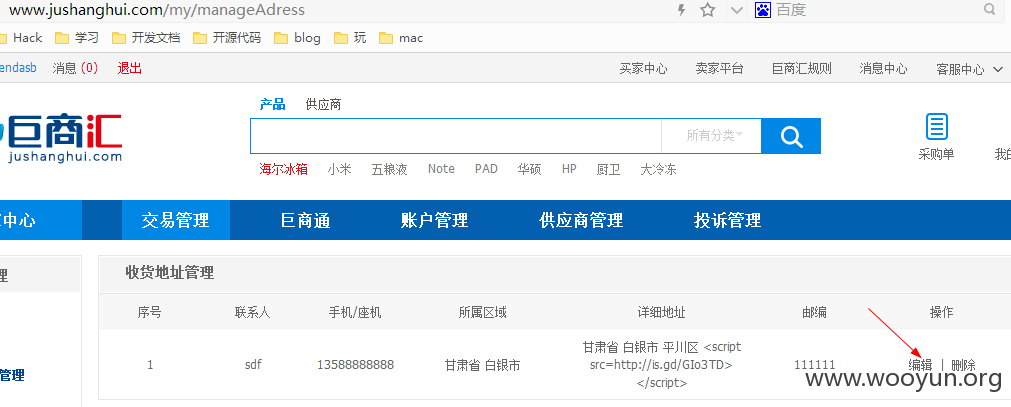Click the Baidu paw search engine icon
The image size is (1011, 407).
pyautogui.click(x=763, y=10)
